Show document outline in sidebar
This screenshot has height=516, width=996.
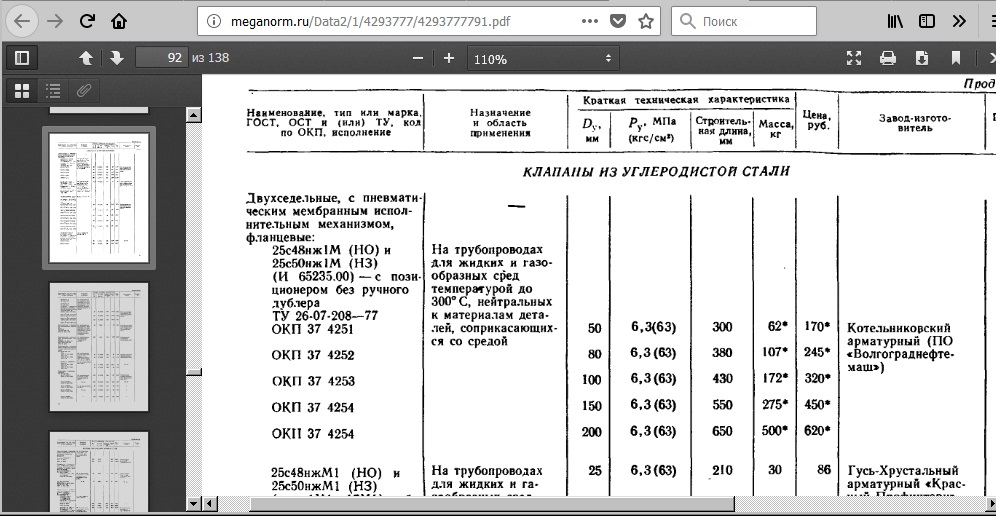tap(53, 90)
